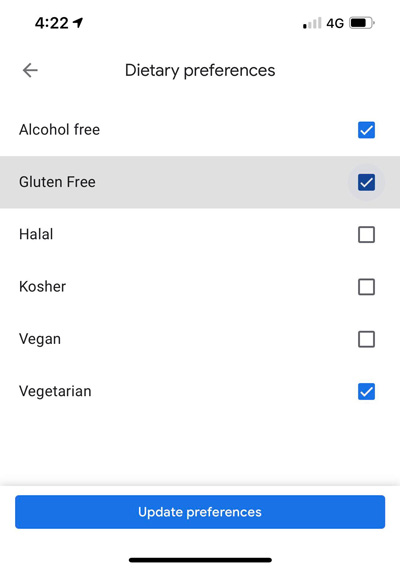Uncheck the Alcohol free checkbox
Viewport: 400px width, 571px height.
point(366,130)
